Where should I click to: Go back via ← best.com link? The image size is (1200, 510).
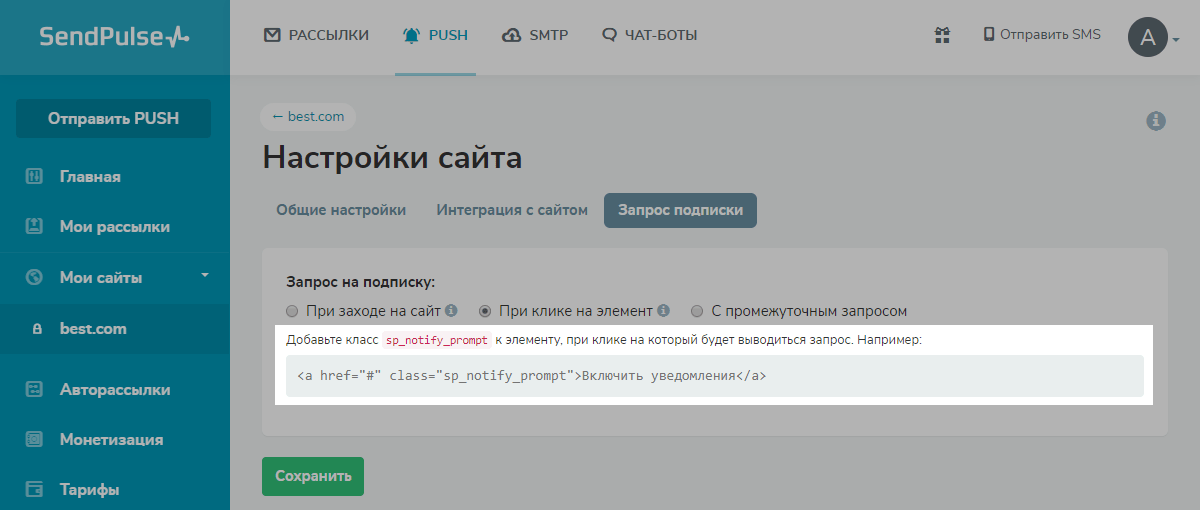coord(308,116)
